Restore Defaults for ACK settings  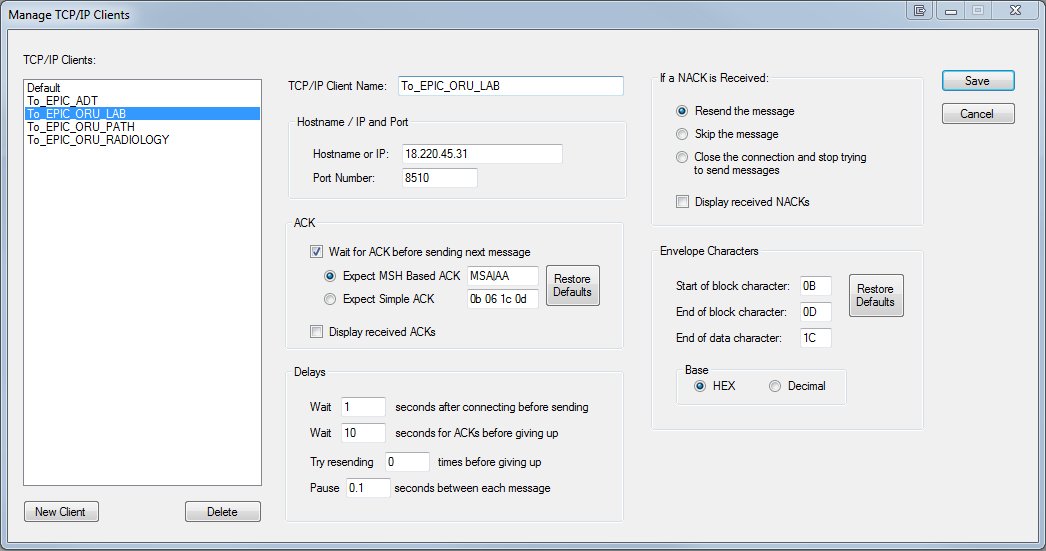[x=572, y=286]
